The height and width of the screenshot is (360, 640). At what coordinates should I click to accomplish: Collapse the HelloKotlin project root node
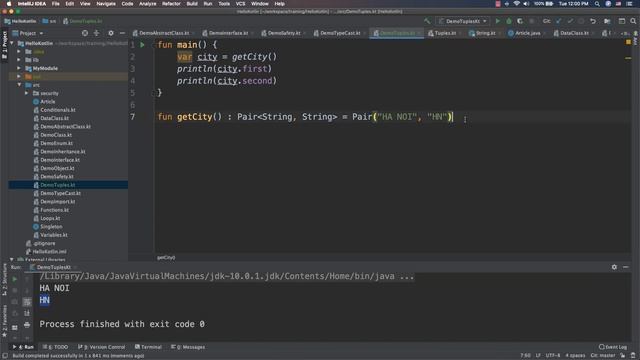coord(12,43)
